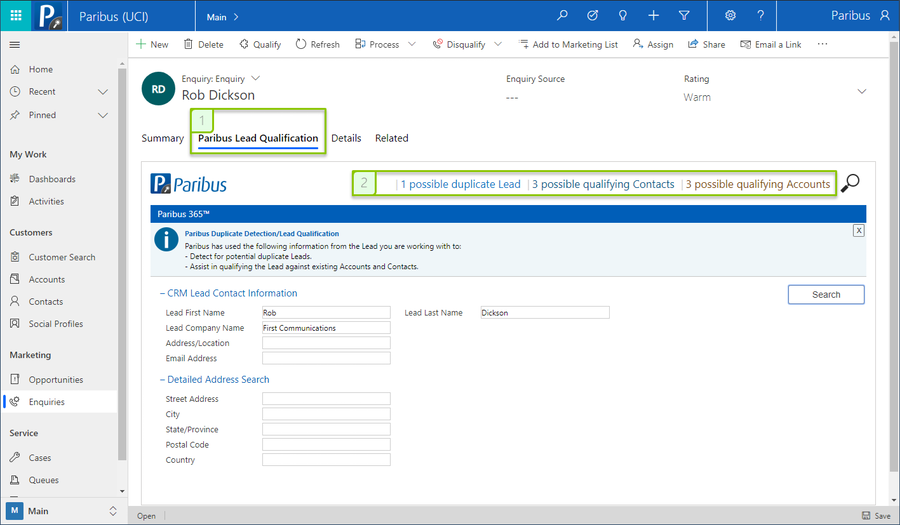Open 3 possible qualifying Accounts link
Viewport: 900px width, 525px height.
click(758, 184)
